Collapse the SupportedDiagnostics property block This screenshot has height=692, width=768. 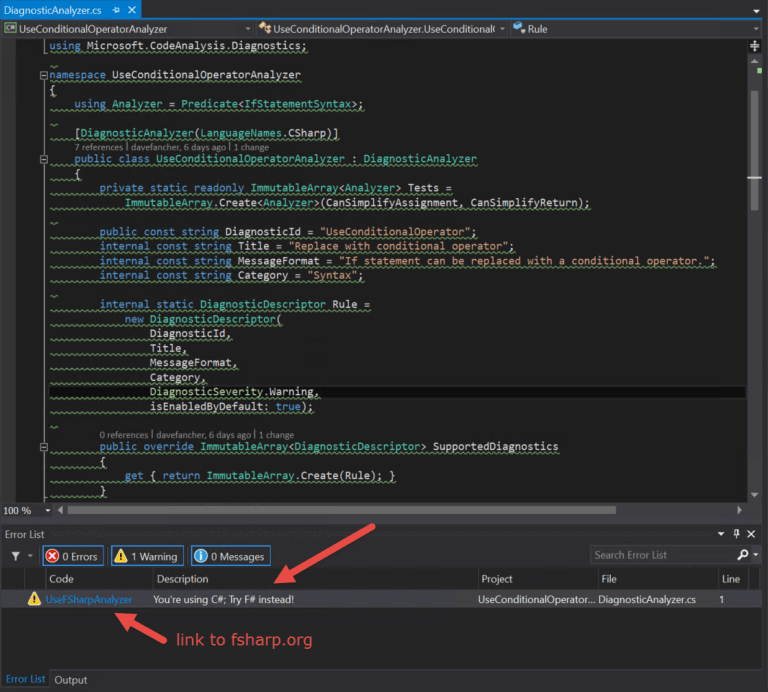44,447
